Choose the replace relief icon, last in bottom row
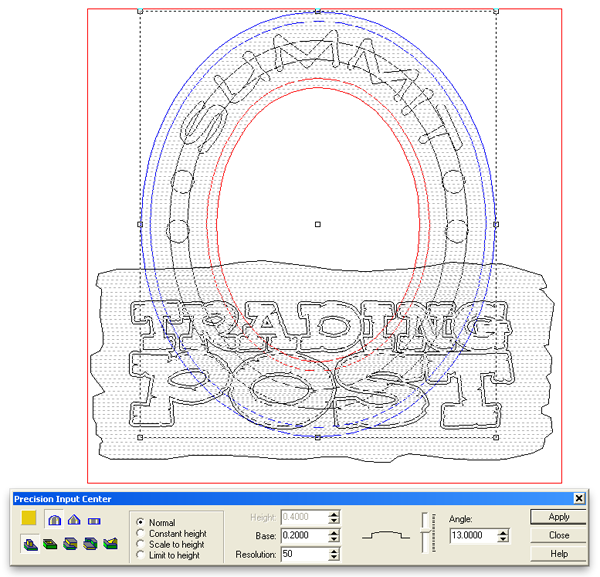Image resolution: width=600 pixels, height=577 pixels. click(110, 544)
